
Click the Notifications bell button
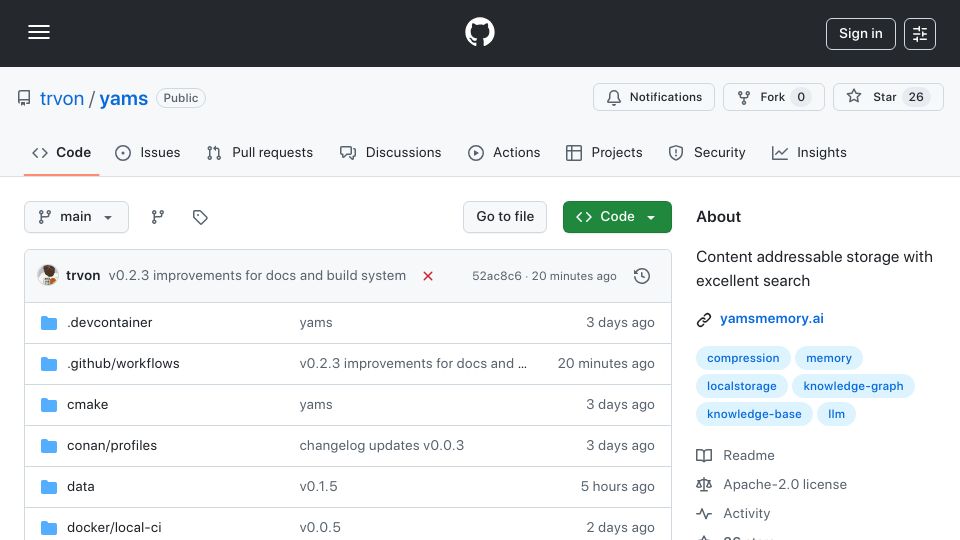(x=653, y=97)
